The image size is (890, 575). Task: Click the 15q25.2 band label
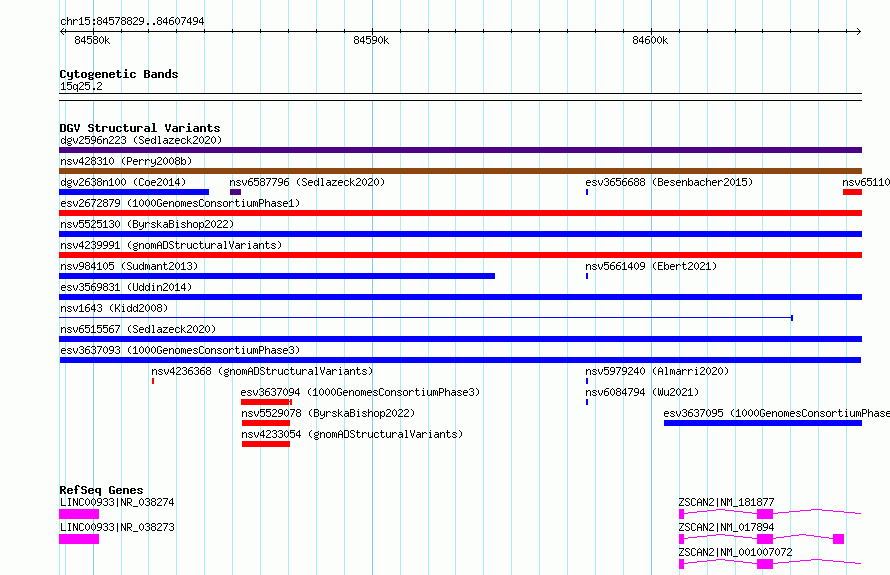(81, 86)
